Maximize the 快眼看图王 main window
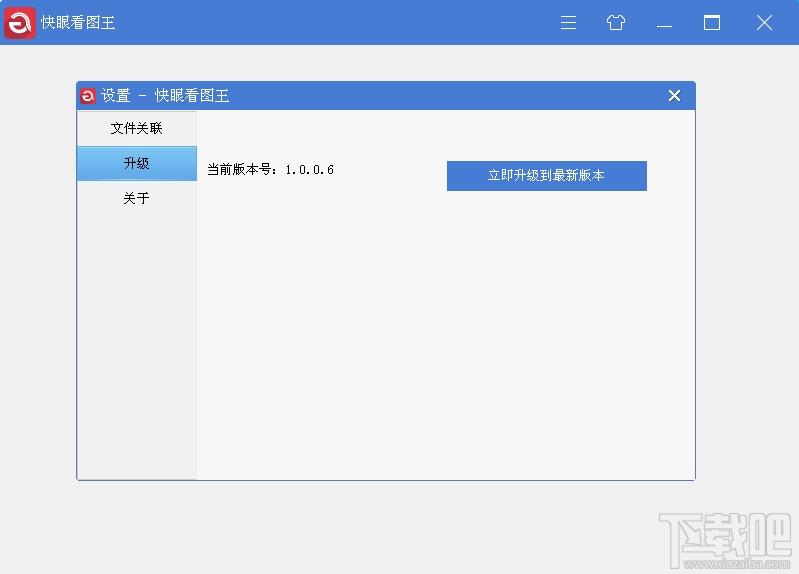The height and width of the screenshot is (574, 799). [712, 22]
